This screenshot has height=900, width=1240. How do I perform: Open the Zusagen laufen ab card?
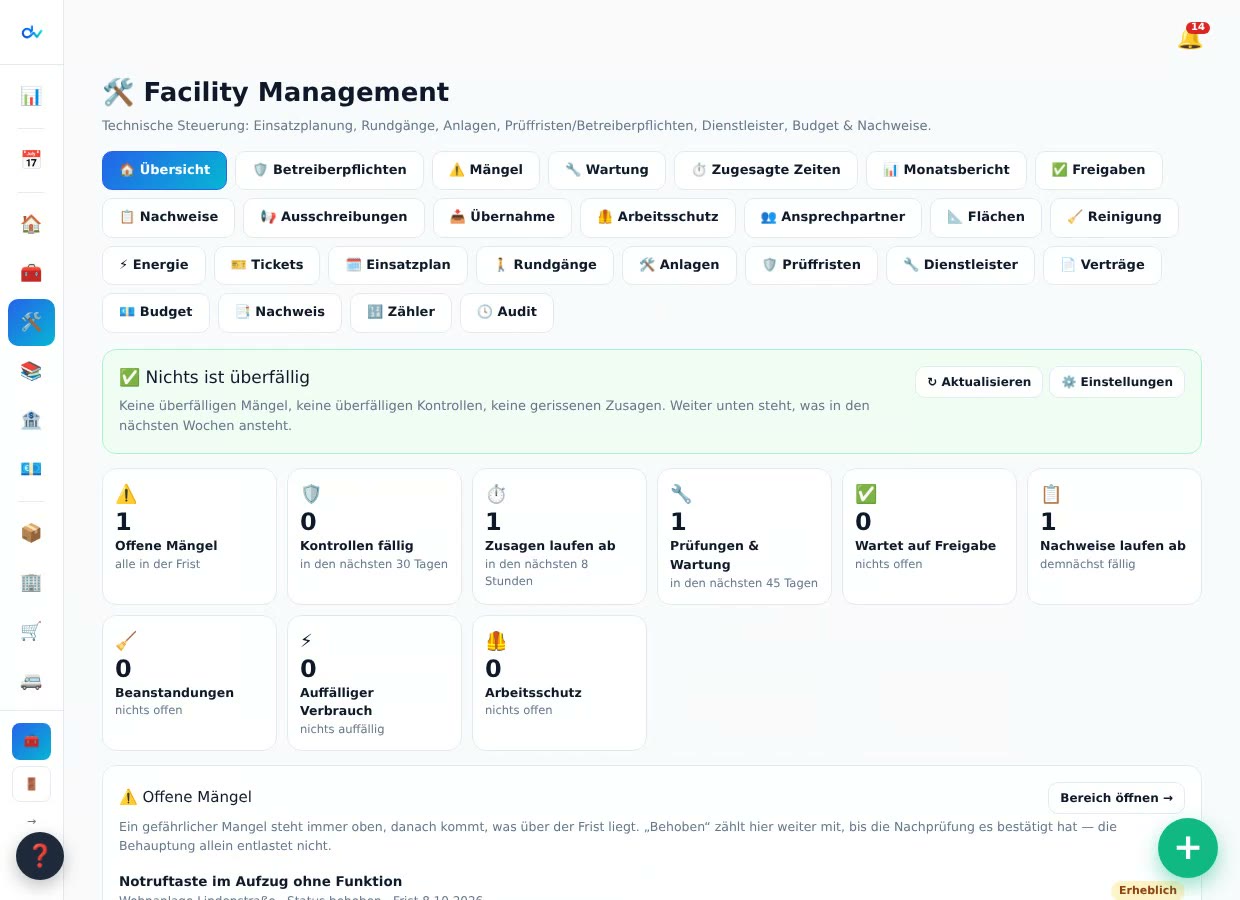[x=559, y=536]
